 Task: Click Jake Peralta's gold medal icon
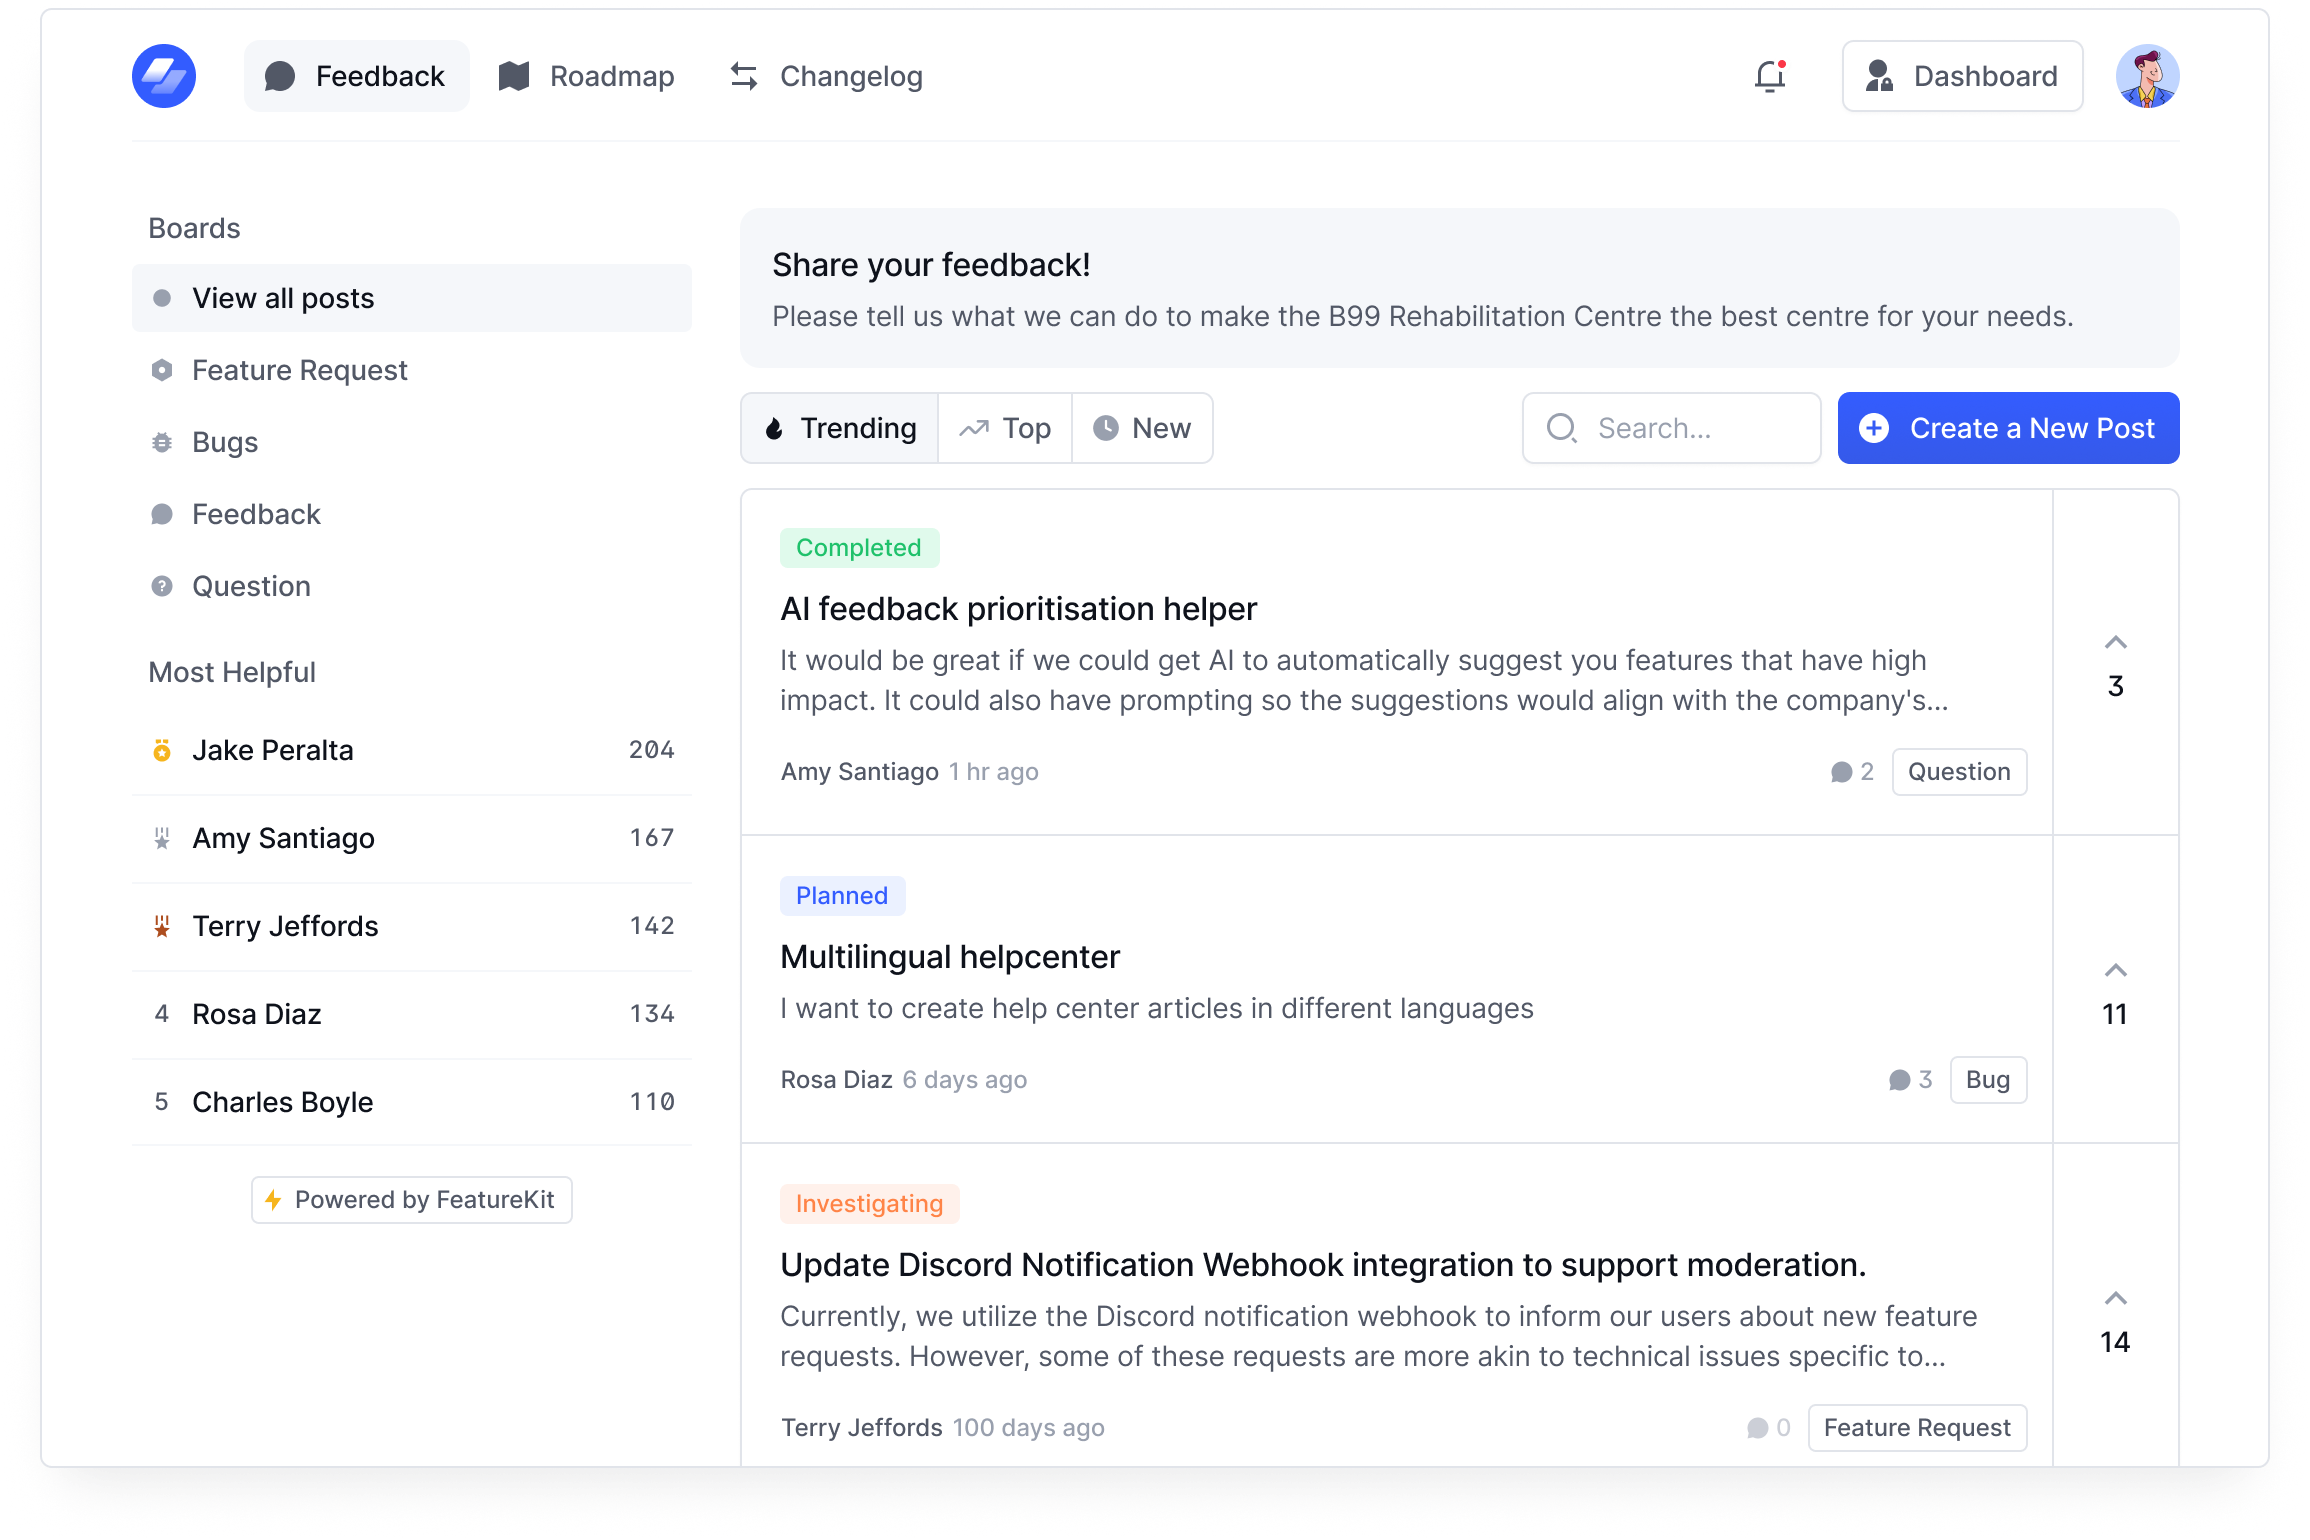[163, 750]
